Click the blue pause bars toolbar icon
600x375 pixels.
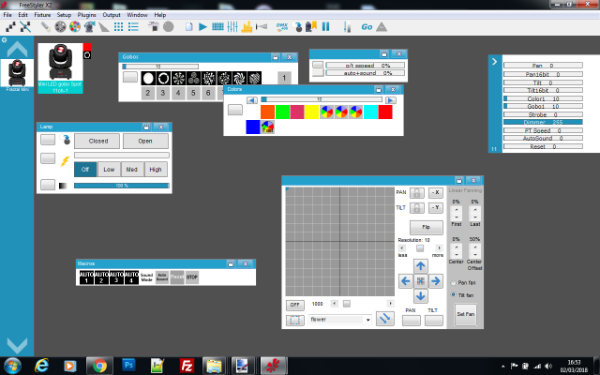pos(326,27)
